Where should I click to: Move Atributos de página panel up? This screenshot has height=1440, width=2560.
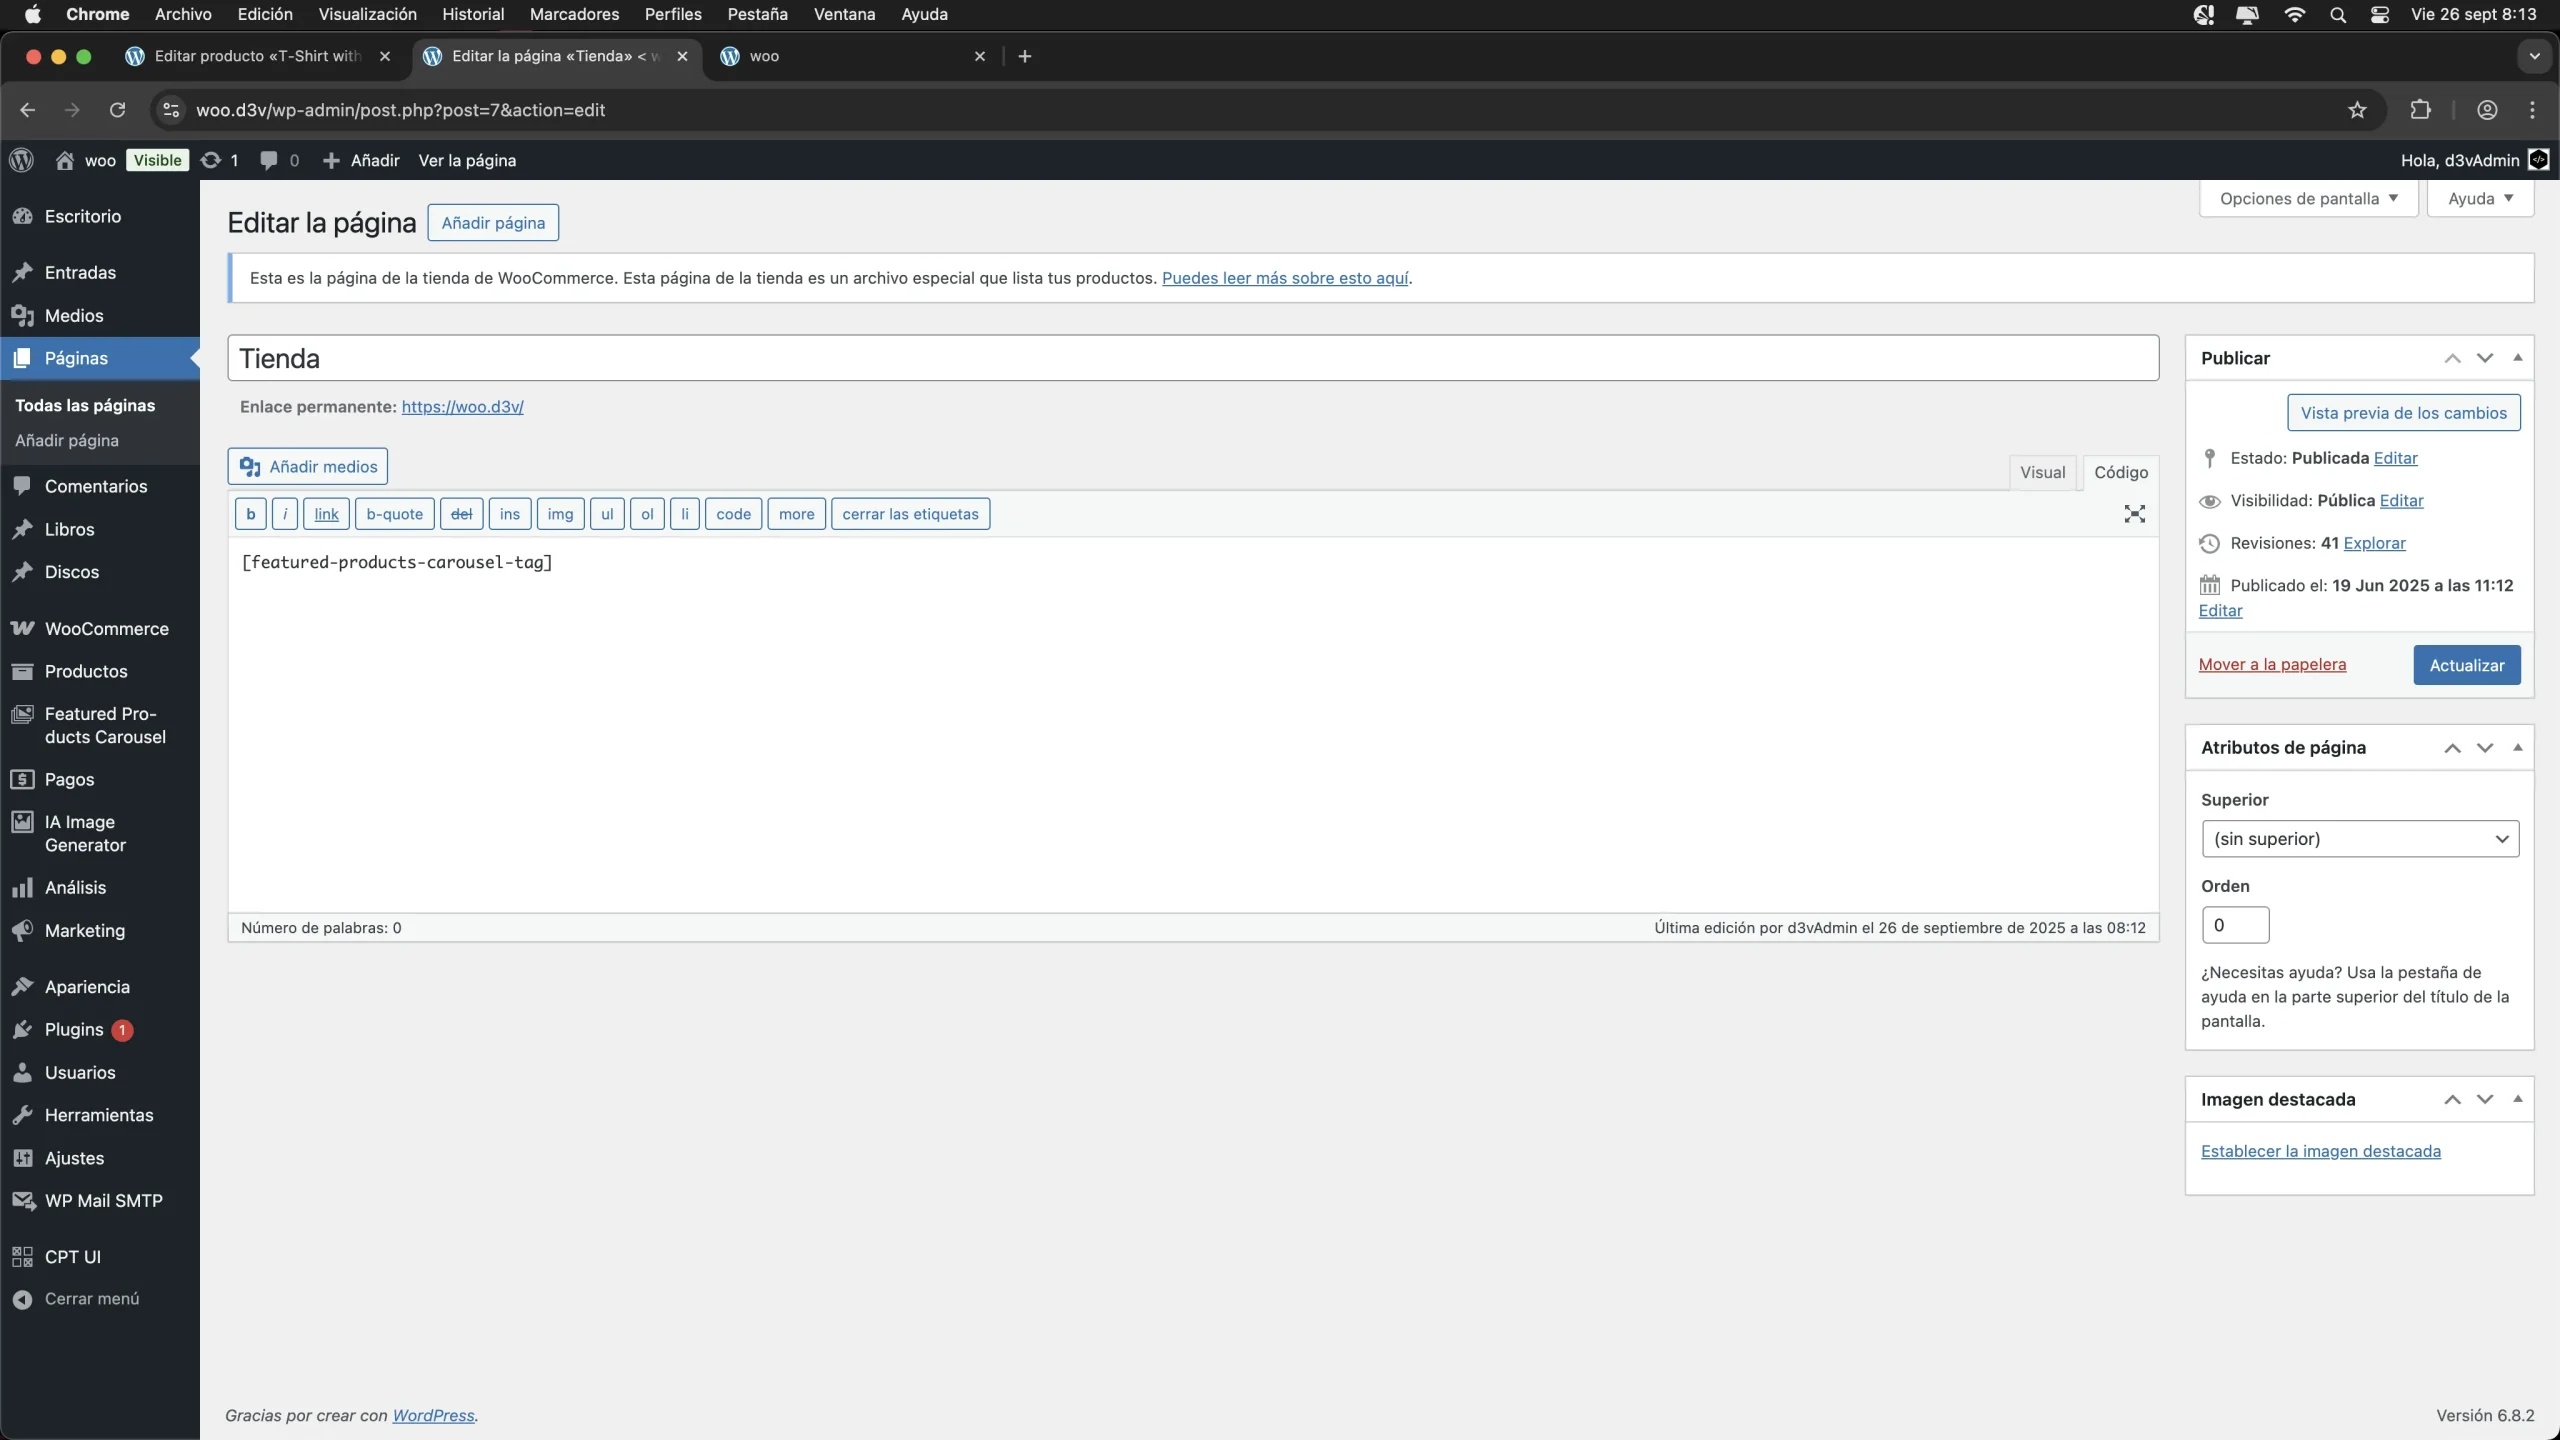2452,748
